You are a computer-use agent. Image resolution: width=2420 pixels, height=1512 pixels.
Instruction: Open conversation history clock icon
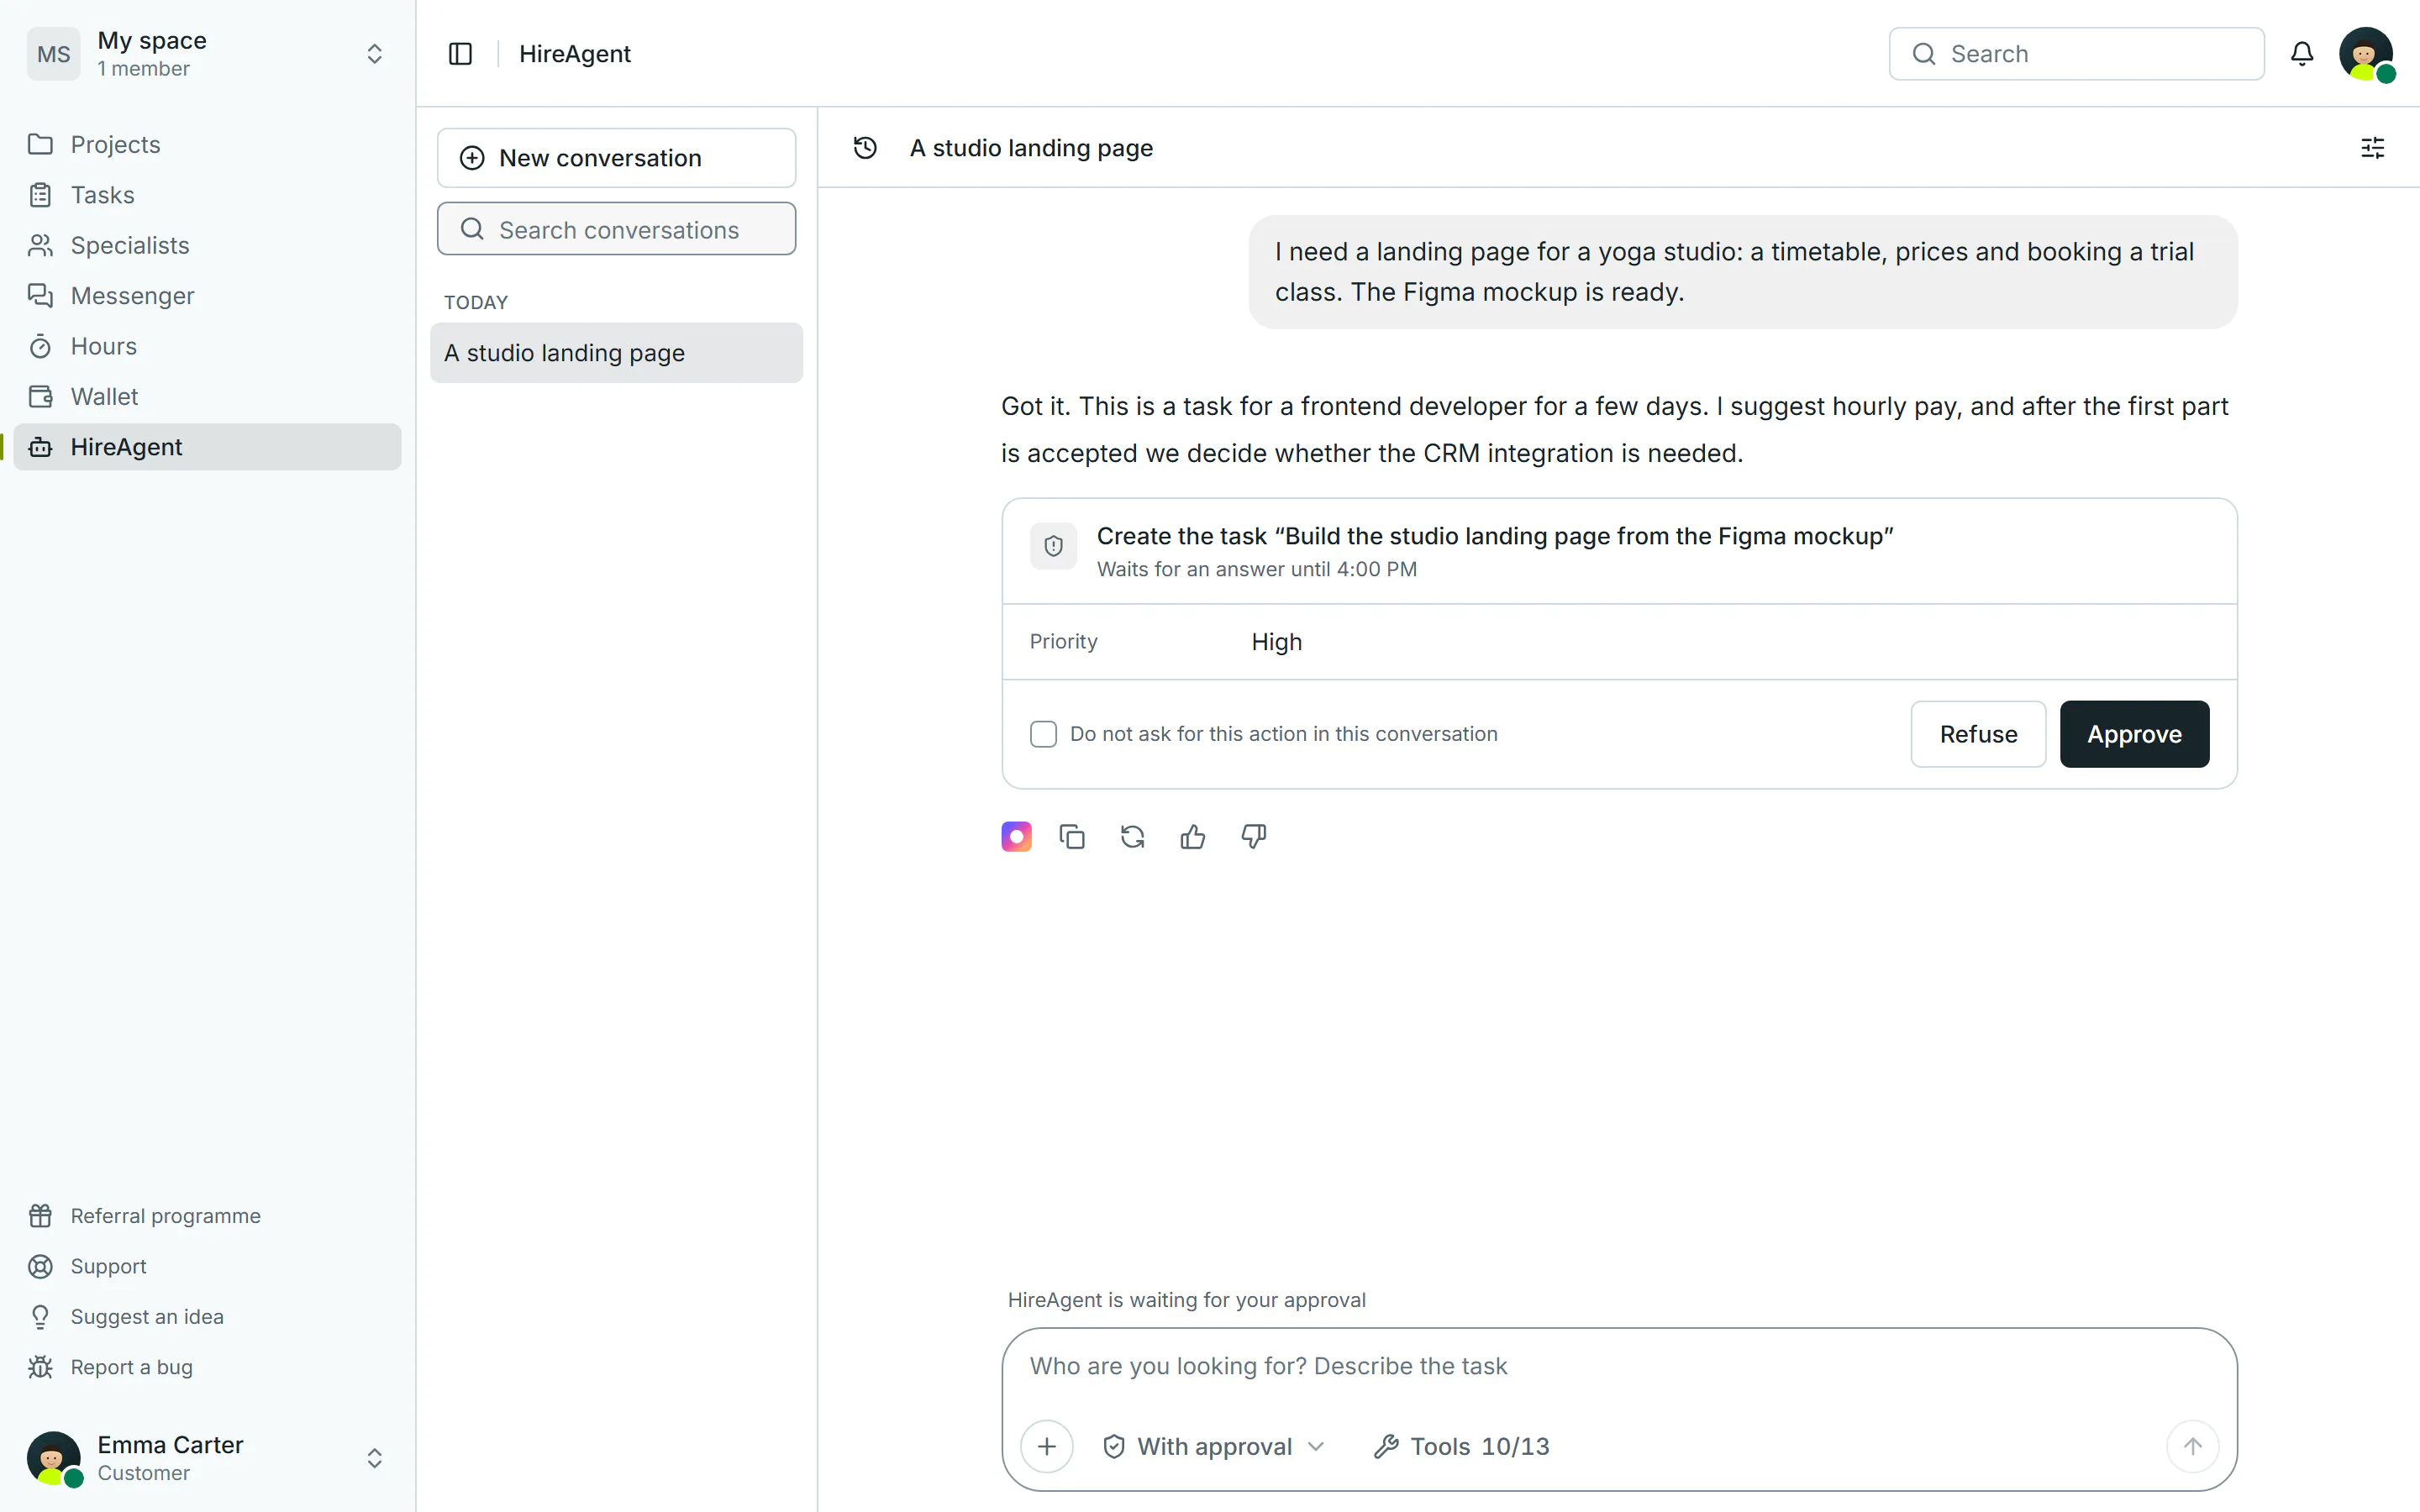tap(865, 148)
